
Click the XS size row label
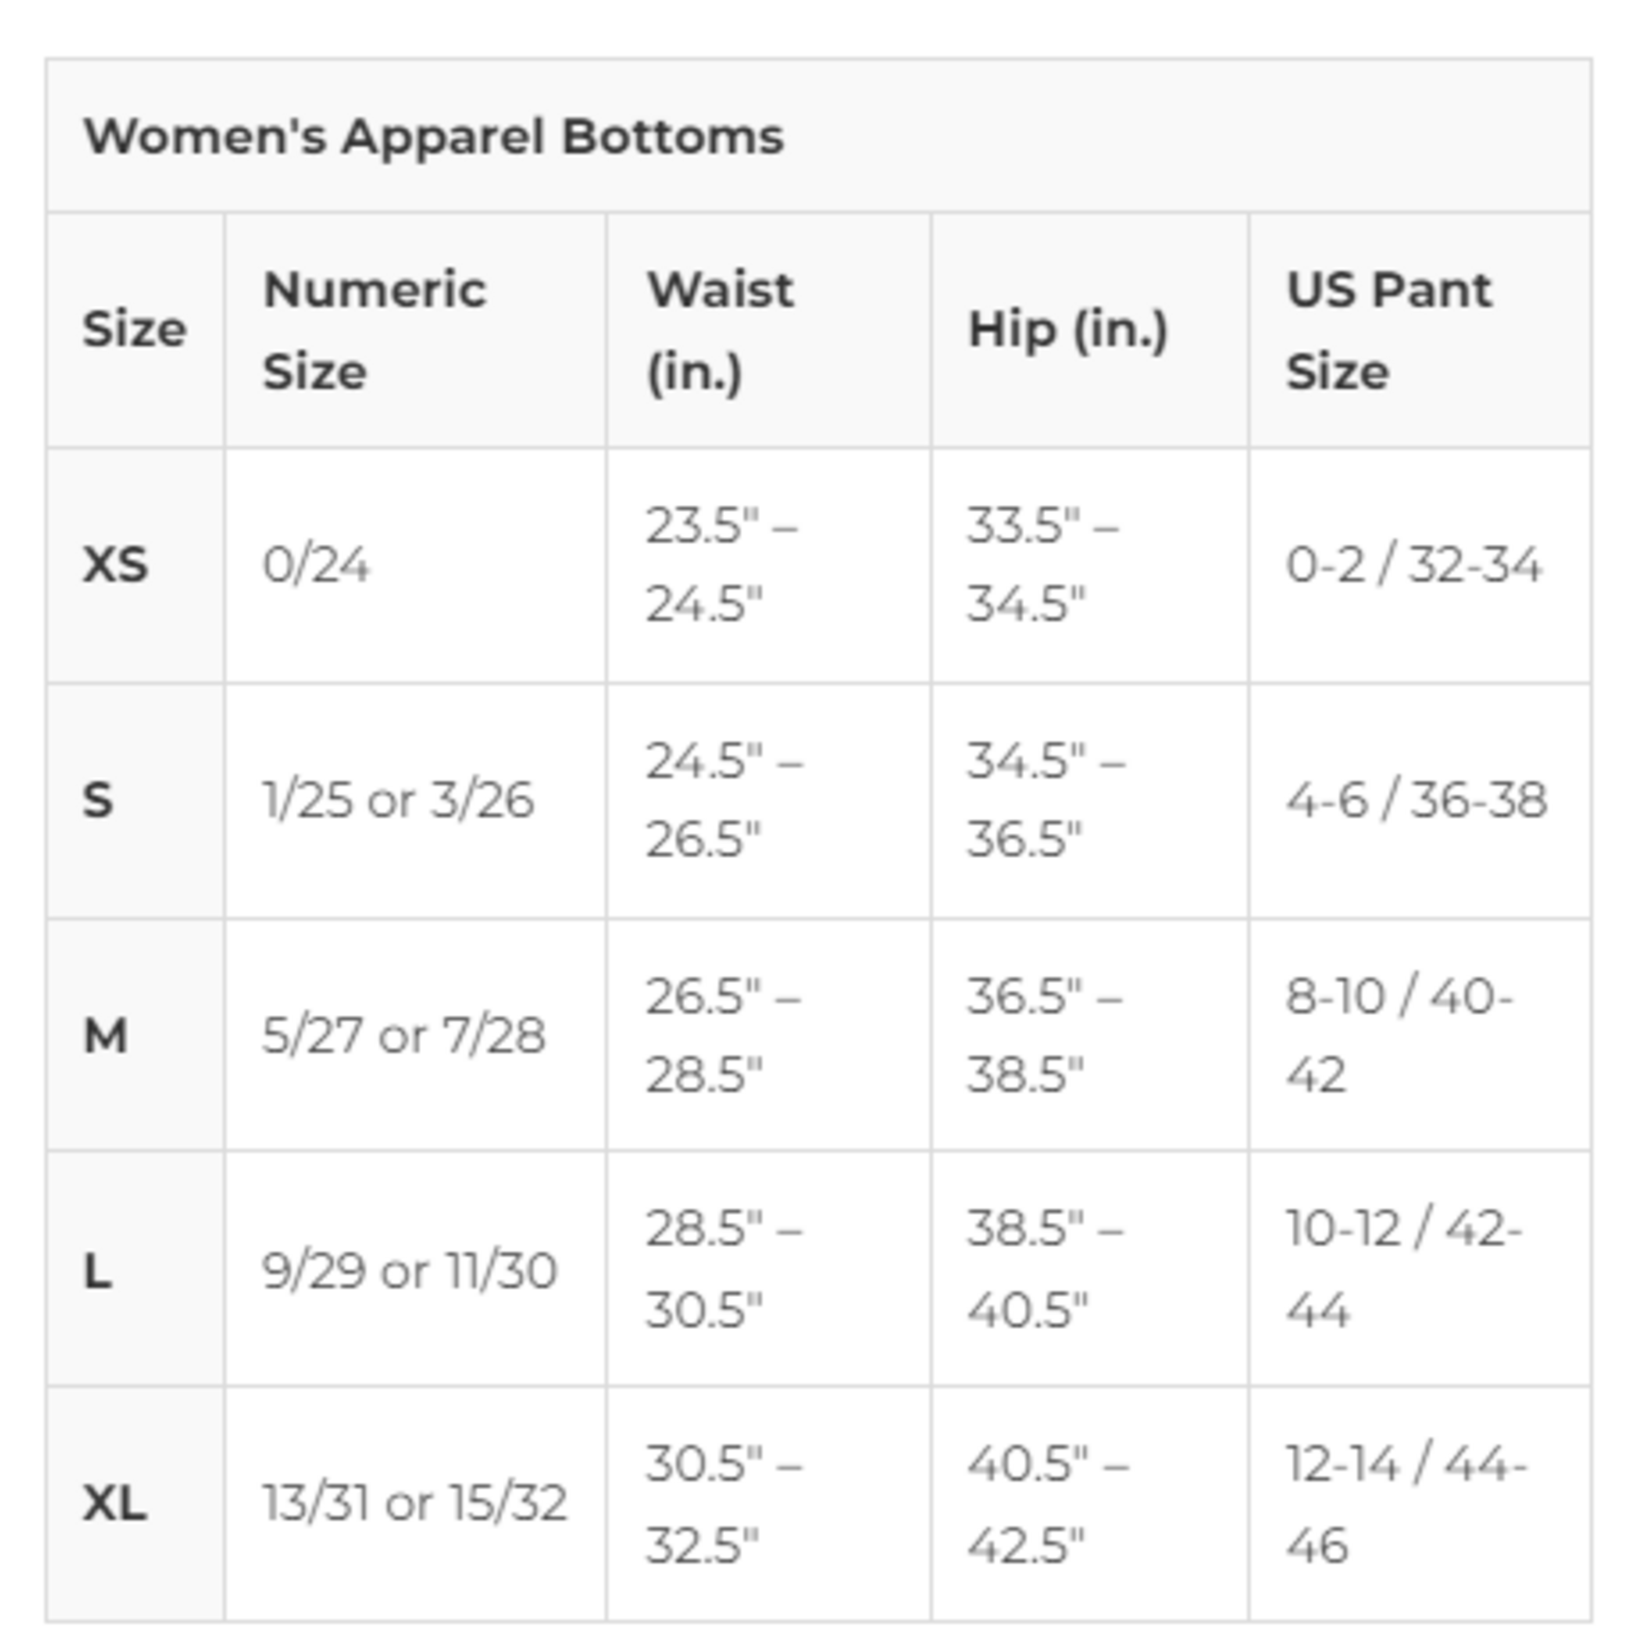click(115, 565)
